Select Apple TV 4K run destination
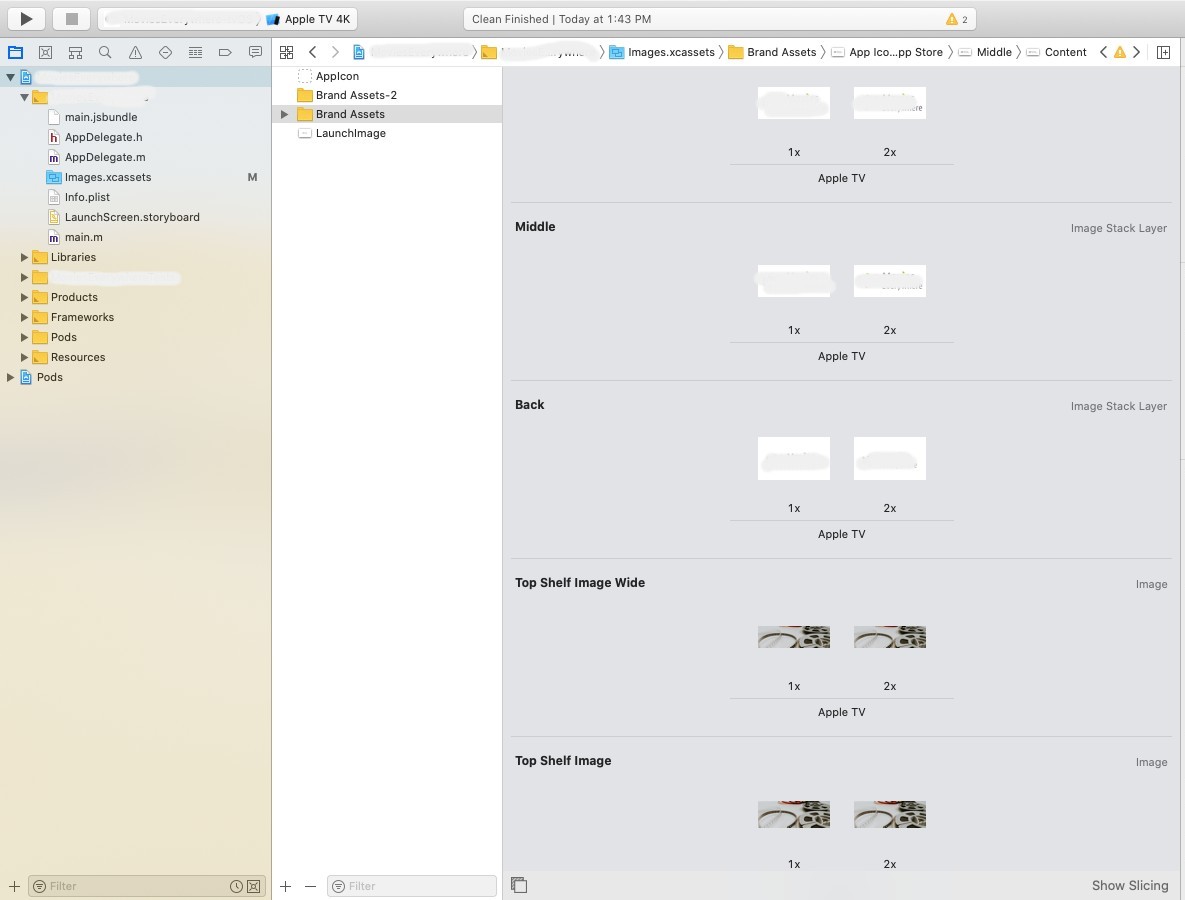Screen dimensions: 1185x900 tap(310, 19)
